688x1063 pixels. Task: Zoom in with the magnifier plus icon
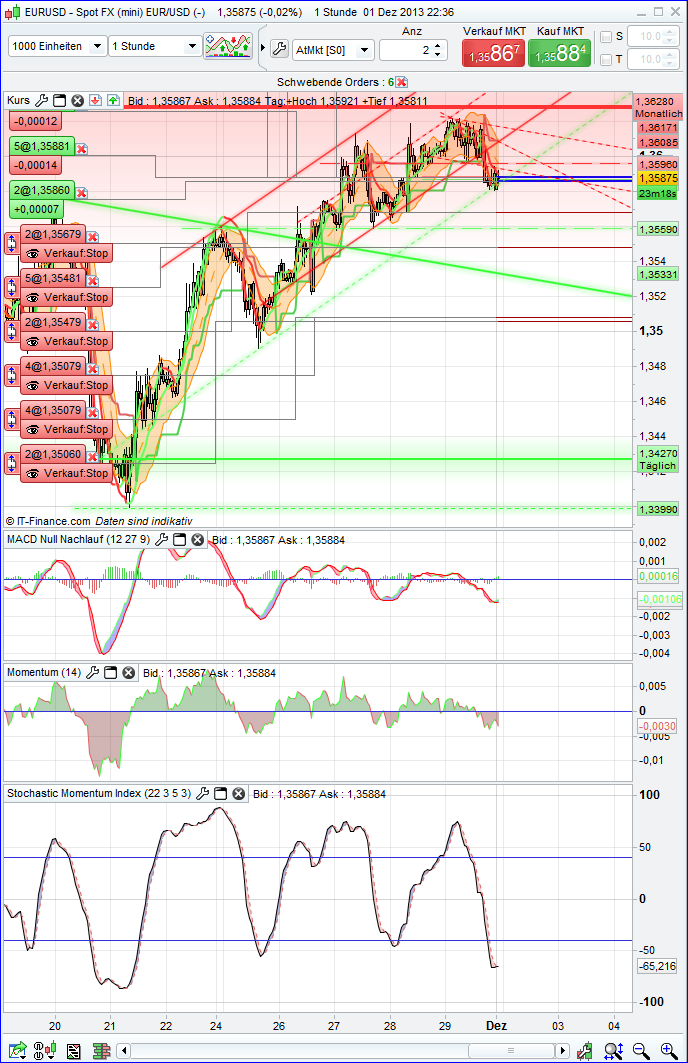click(667, 1050)
